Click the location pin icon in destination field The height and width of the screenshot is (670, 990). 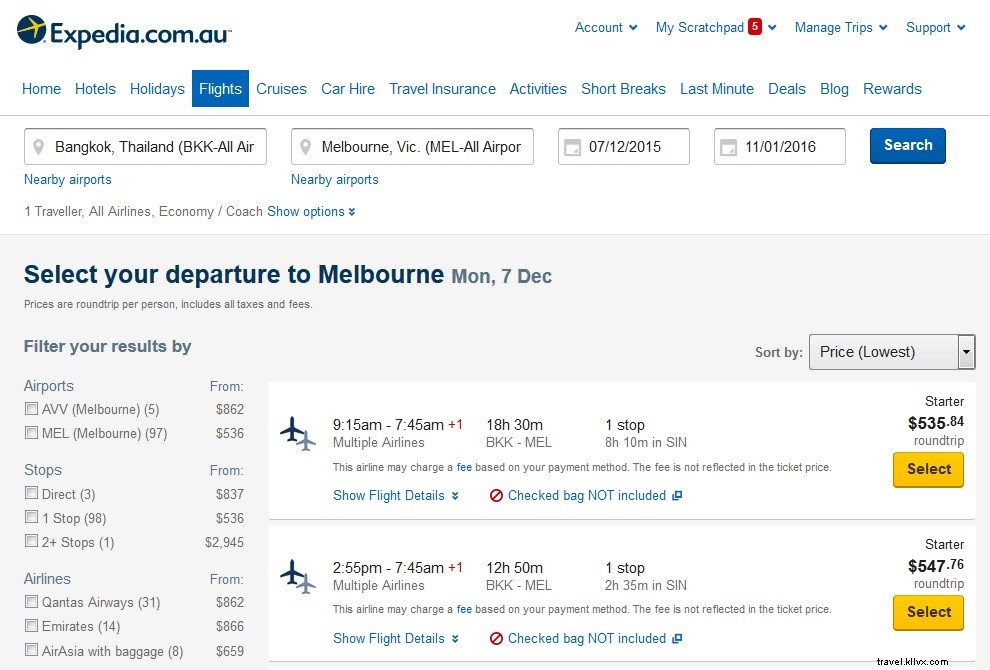pyautogui.click(x=305, y=146)
